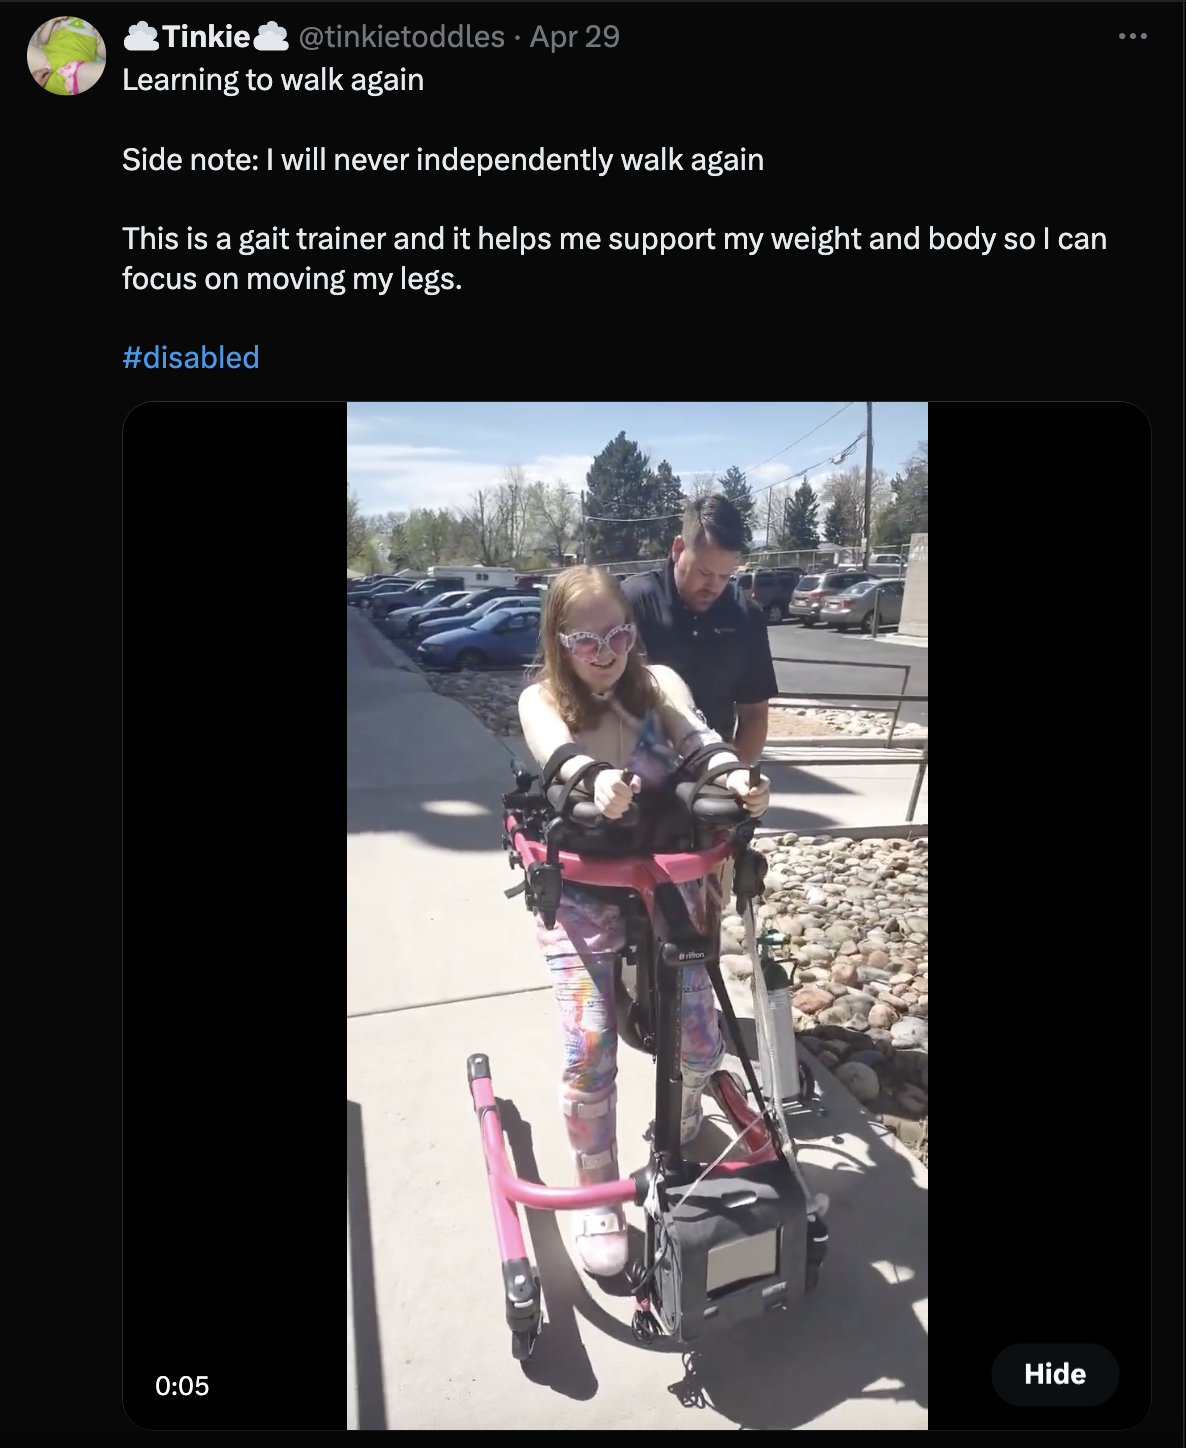Hide the video with the Hide button

[1055, 1374]
